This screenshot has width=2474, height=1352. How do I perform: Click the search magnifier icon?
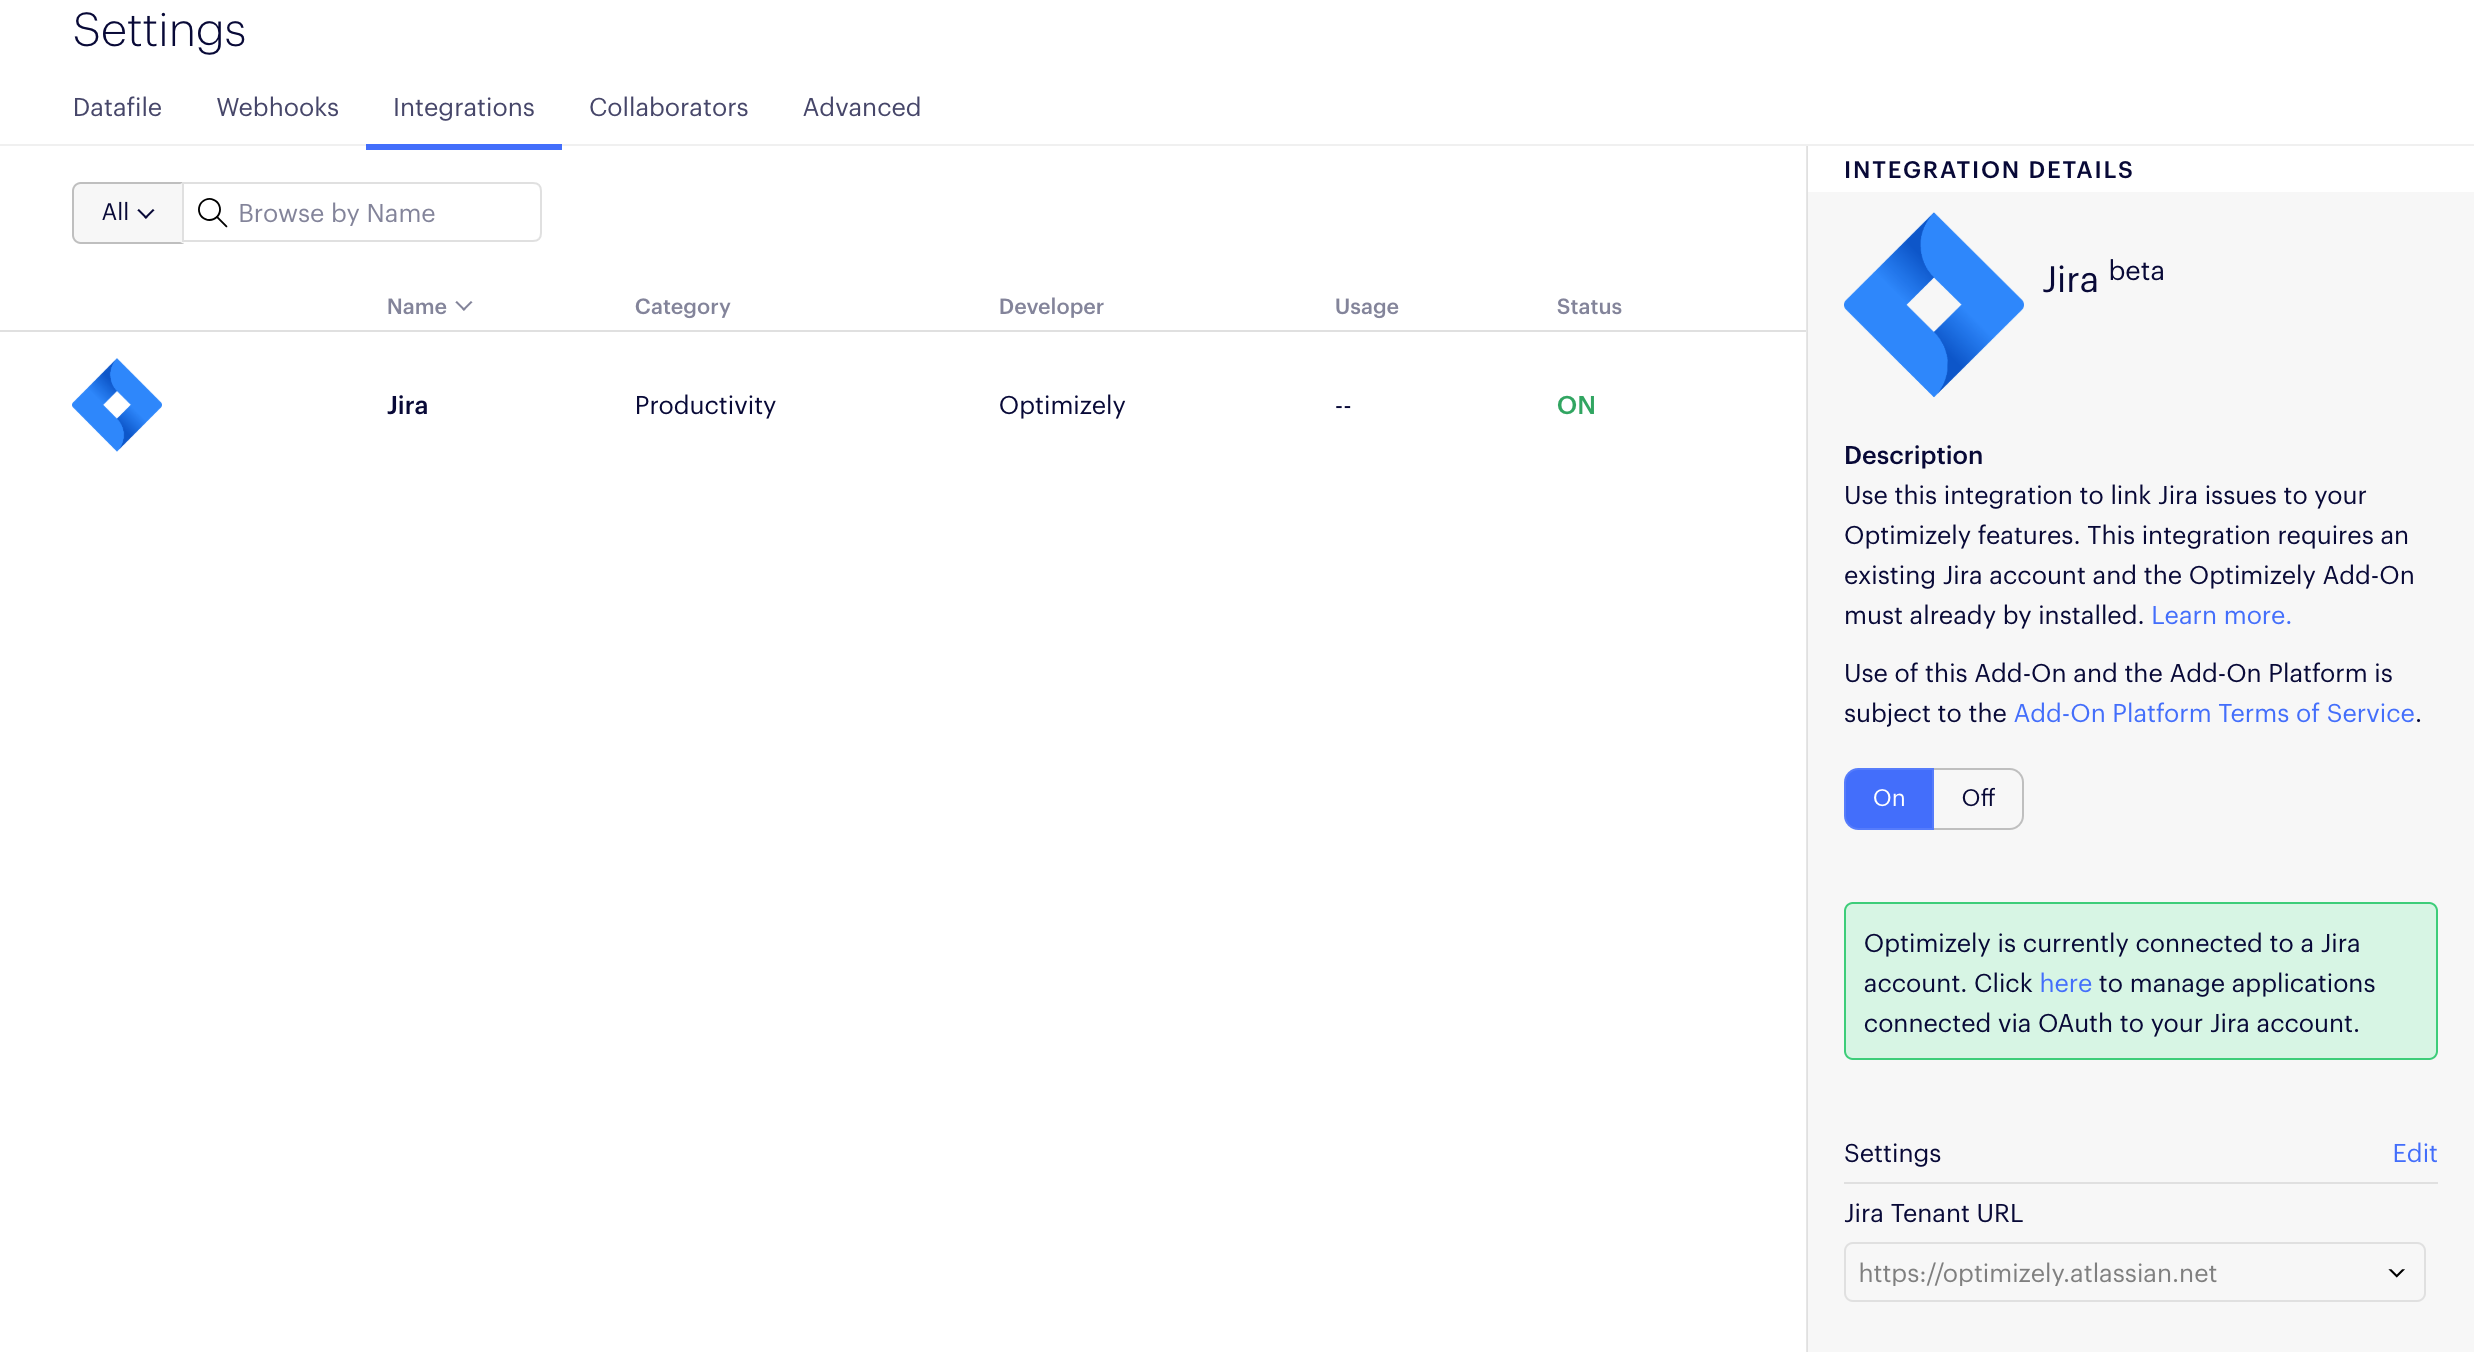[211, 212]
